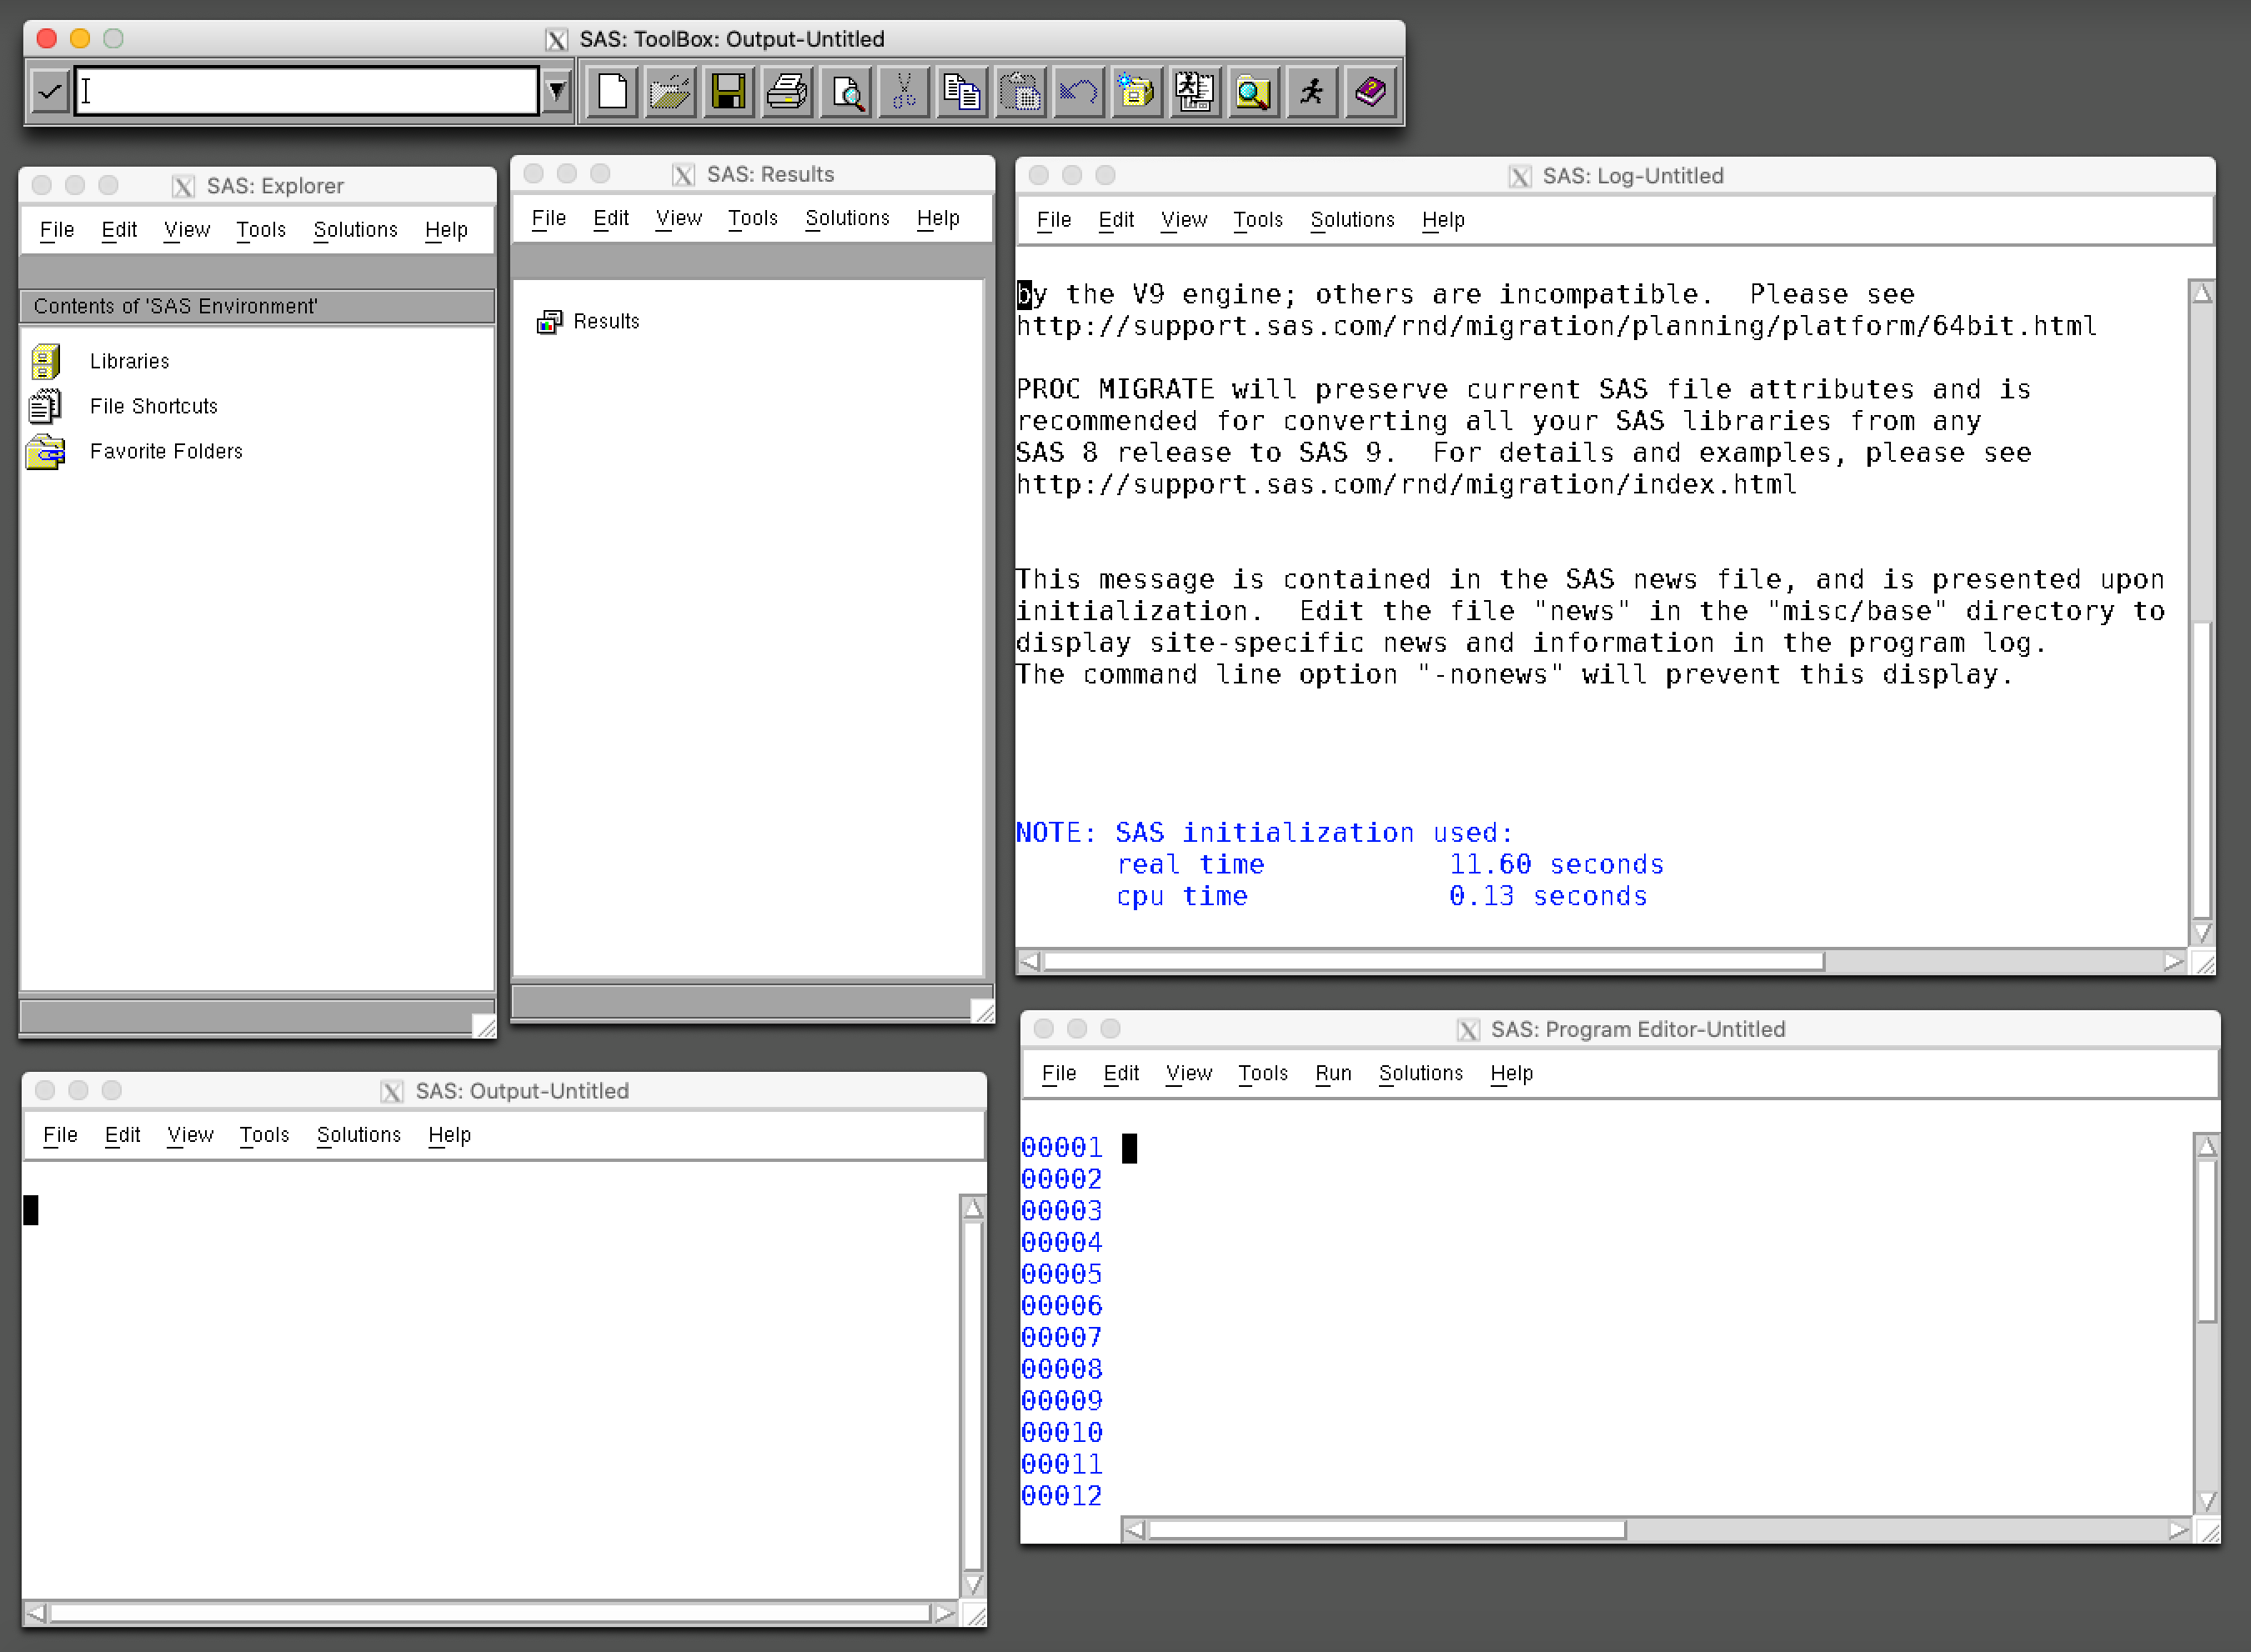2251x1652 pixels.
Task: Open Solutions menu in Explorer window
Action: (x=355, y=230)
